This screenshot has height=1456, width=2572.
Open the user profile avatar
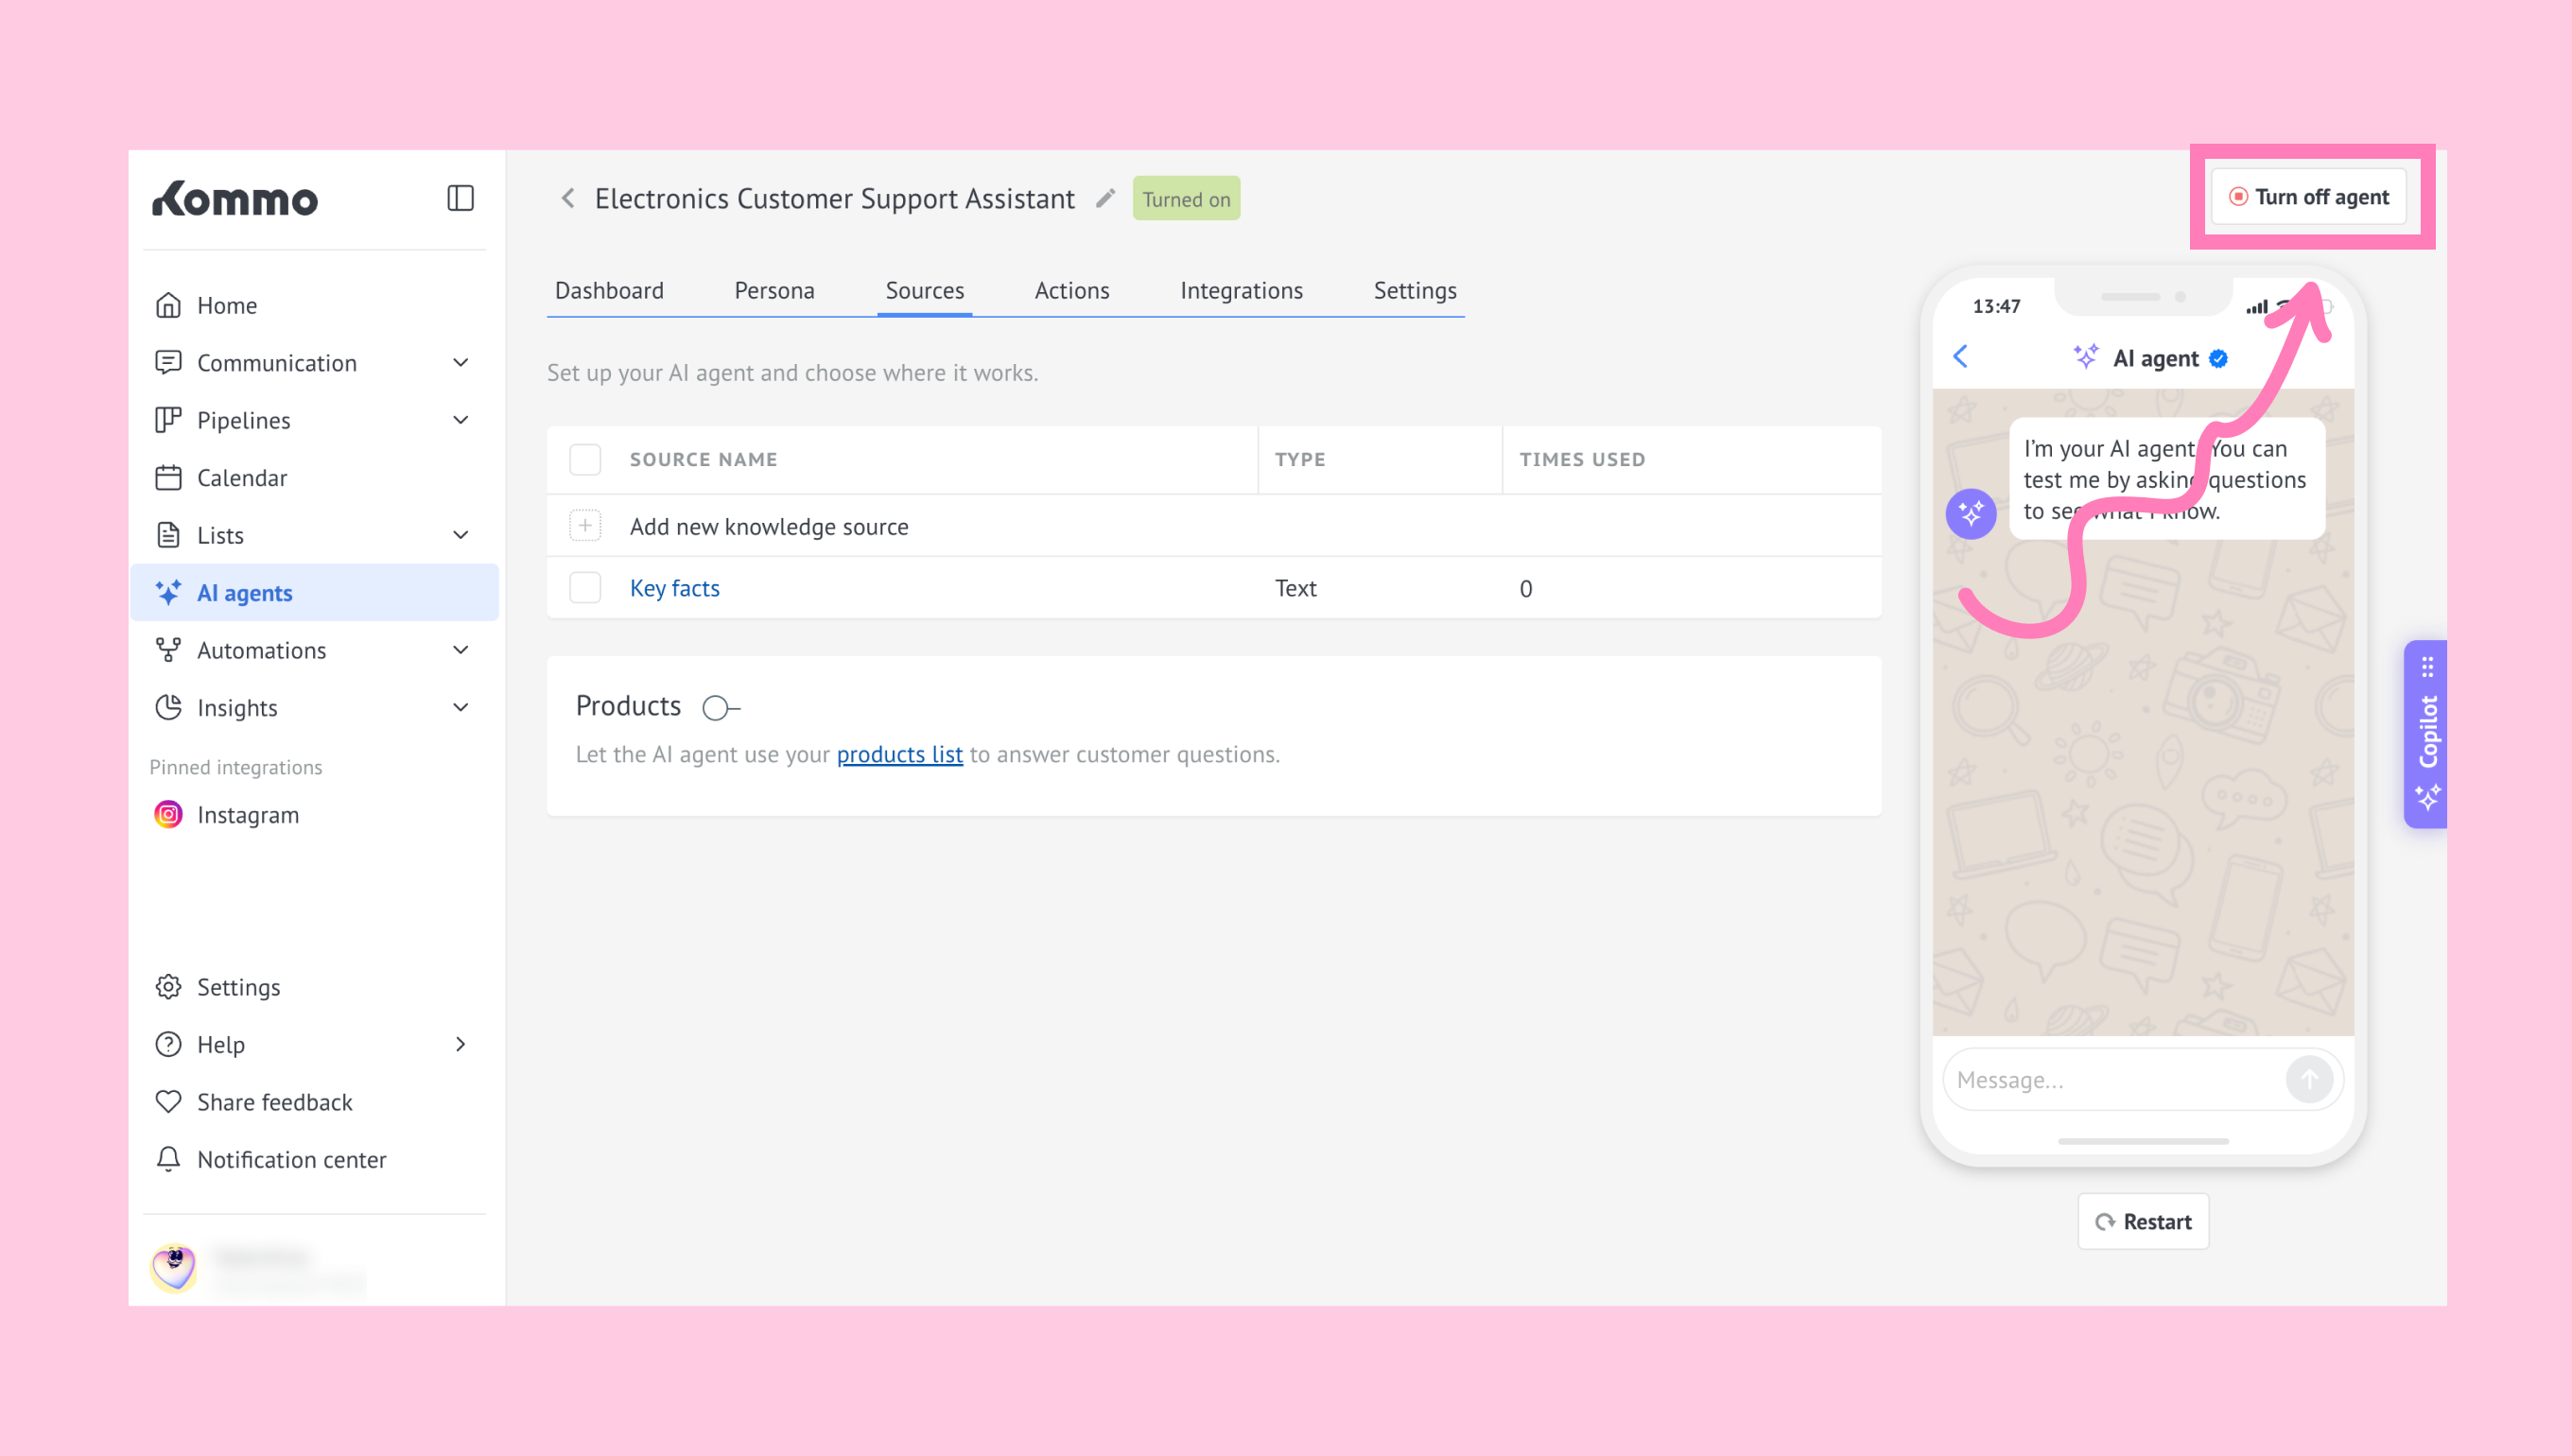[x=174, y=1267]
